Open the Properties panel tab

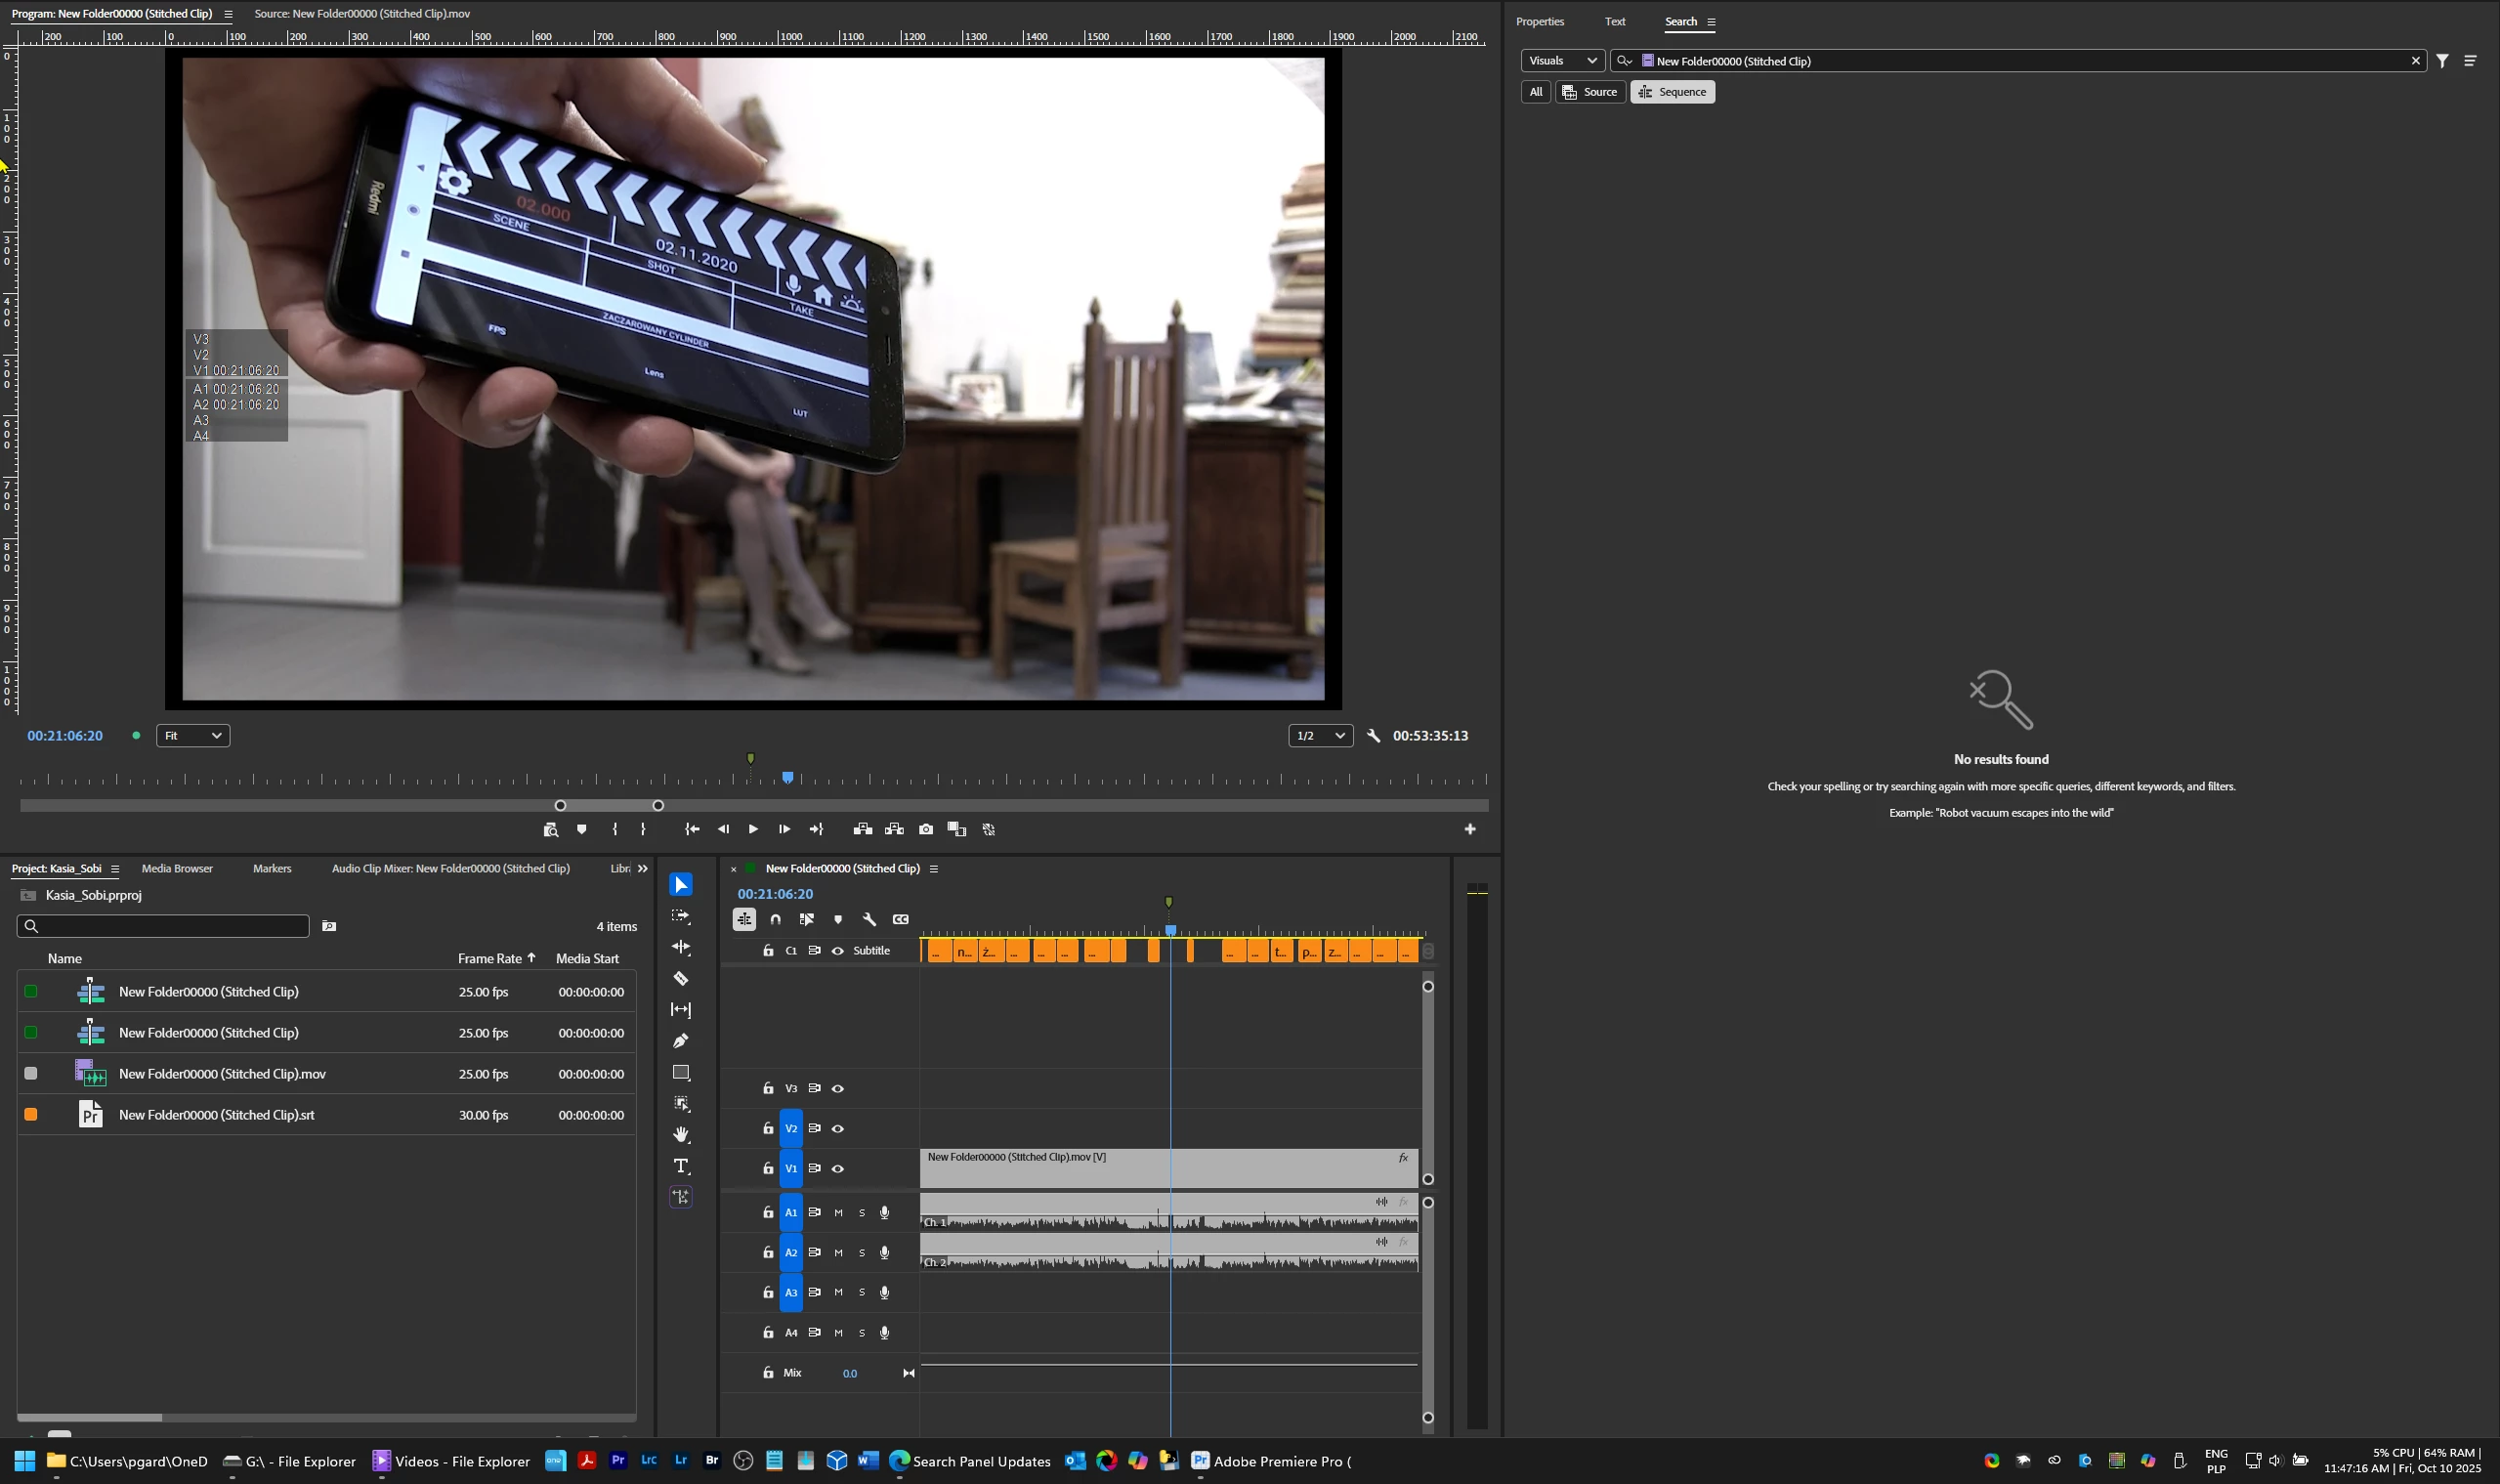click(1539, 22)
